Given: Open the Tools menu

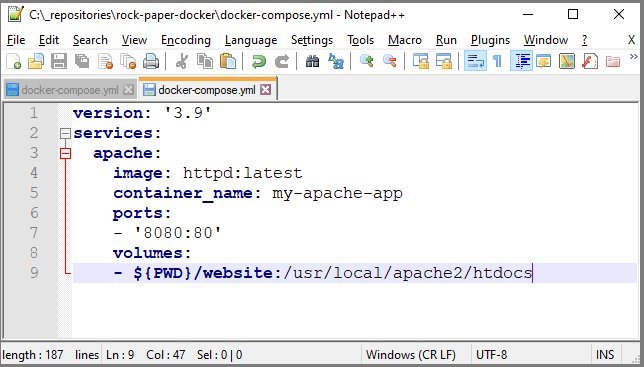Looking at the screenshot, I should [x=360, y=40].
